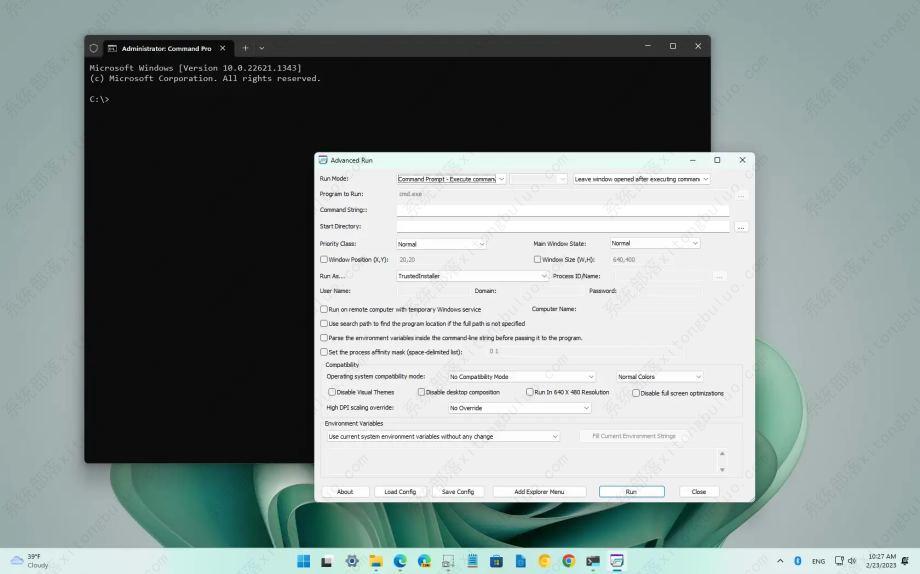Screen dimensions: 920x574
Task: Open the Priority Class dropdown
Action: (x=441, y=244)
